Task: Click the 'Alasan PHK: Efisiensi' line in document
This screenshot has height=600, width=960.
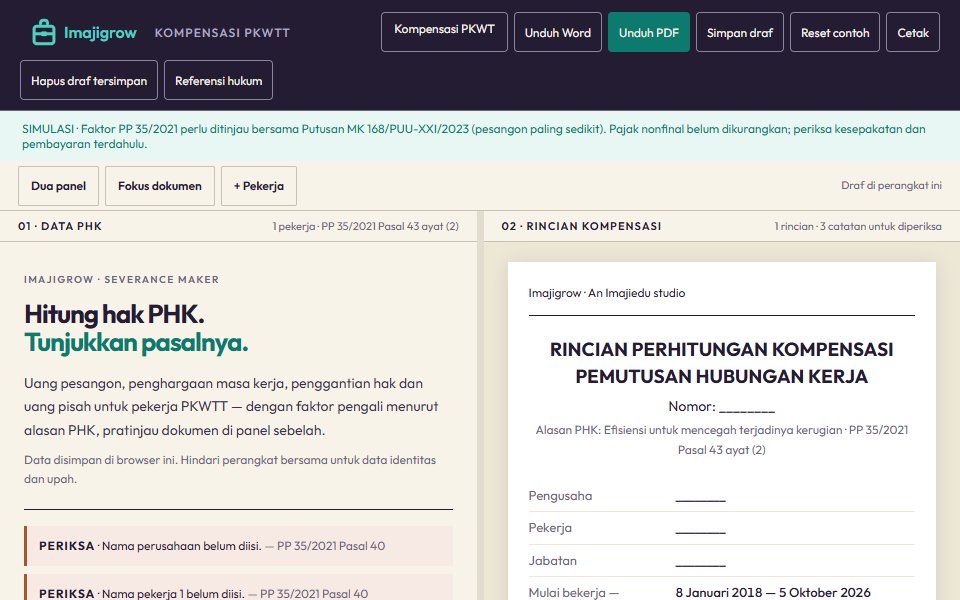Action: (x=721, y=440)
